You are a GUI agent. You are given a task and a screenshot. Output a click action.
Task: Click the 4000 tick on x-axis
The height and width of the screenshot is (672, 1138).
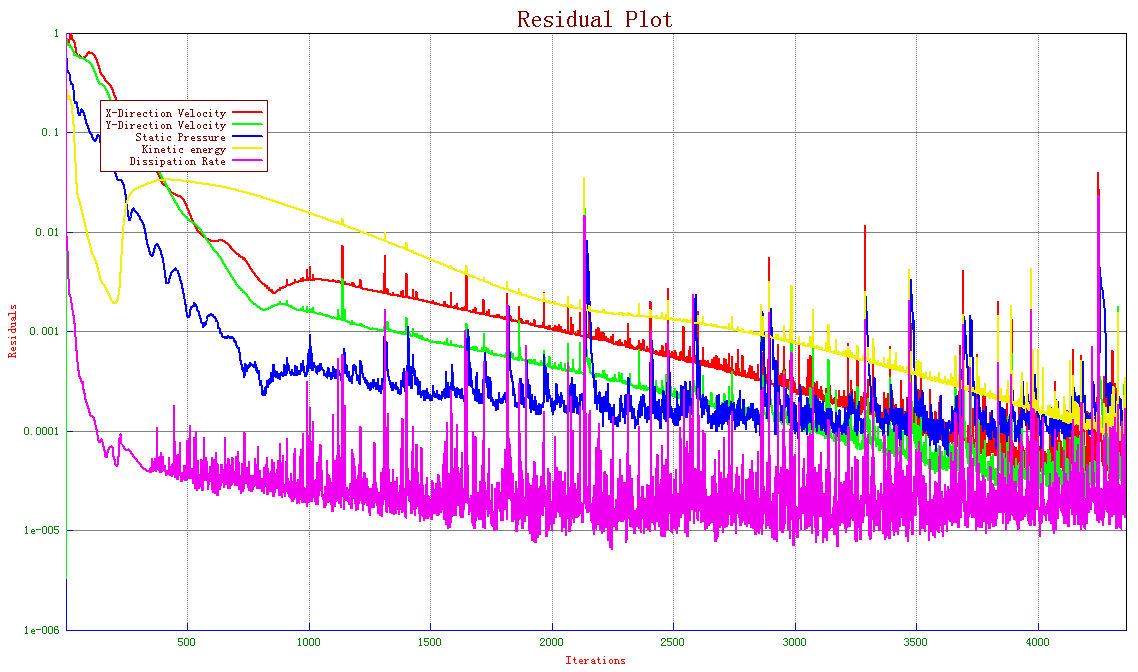(1038, 641)
